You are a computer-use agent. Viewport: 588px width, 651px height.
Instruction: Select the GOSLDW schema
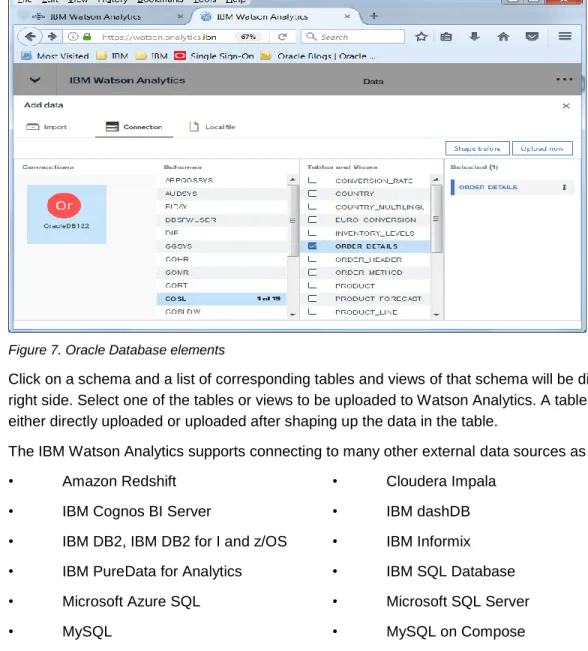222,312
